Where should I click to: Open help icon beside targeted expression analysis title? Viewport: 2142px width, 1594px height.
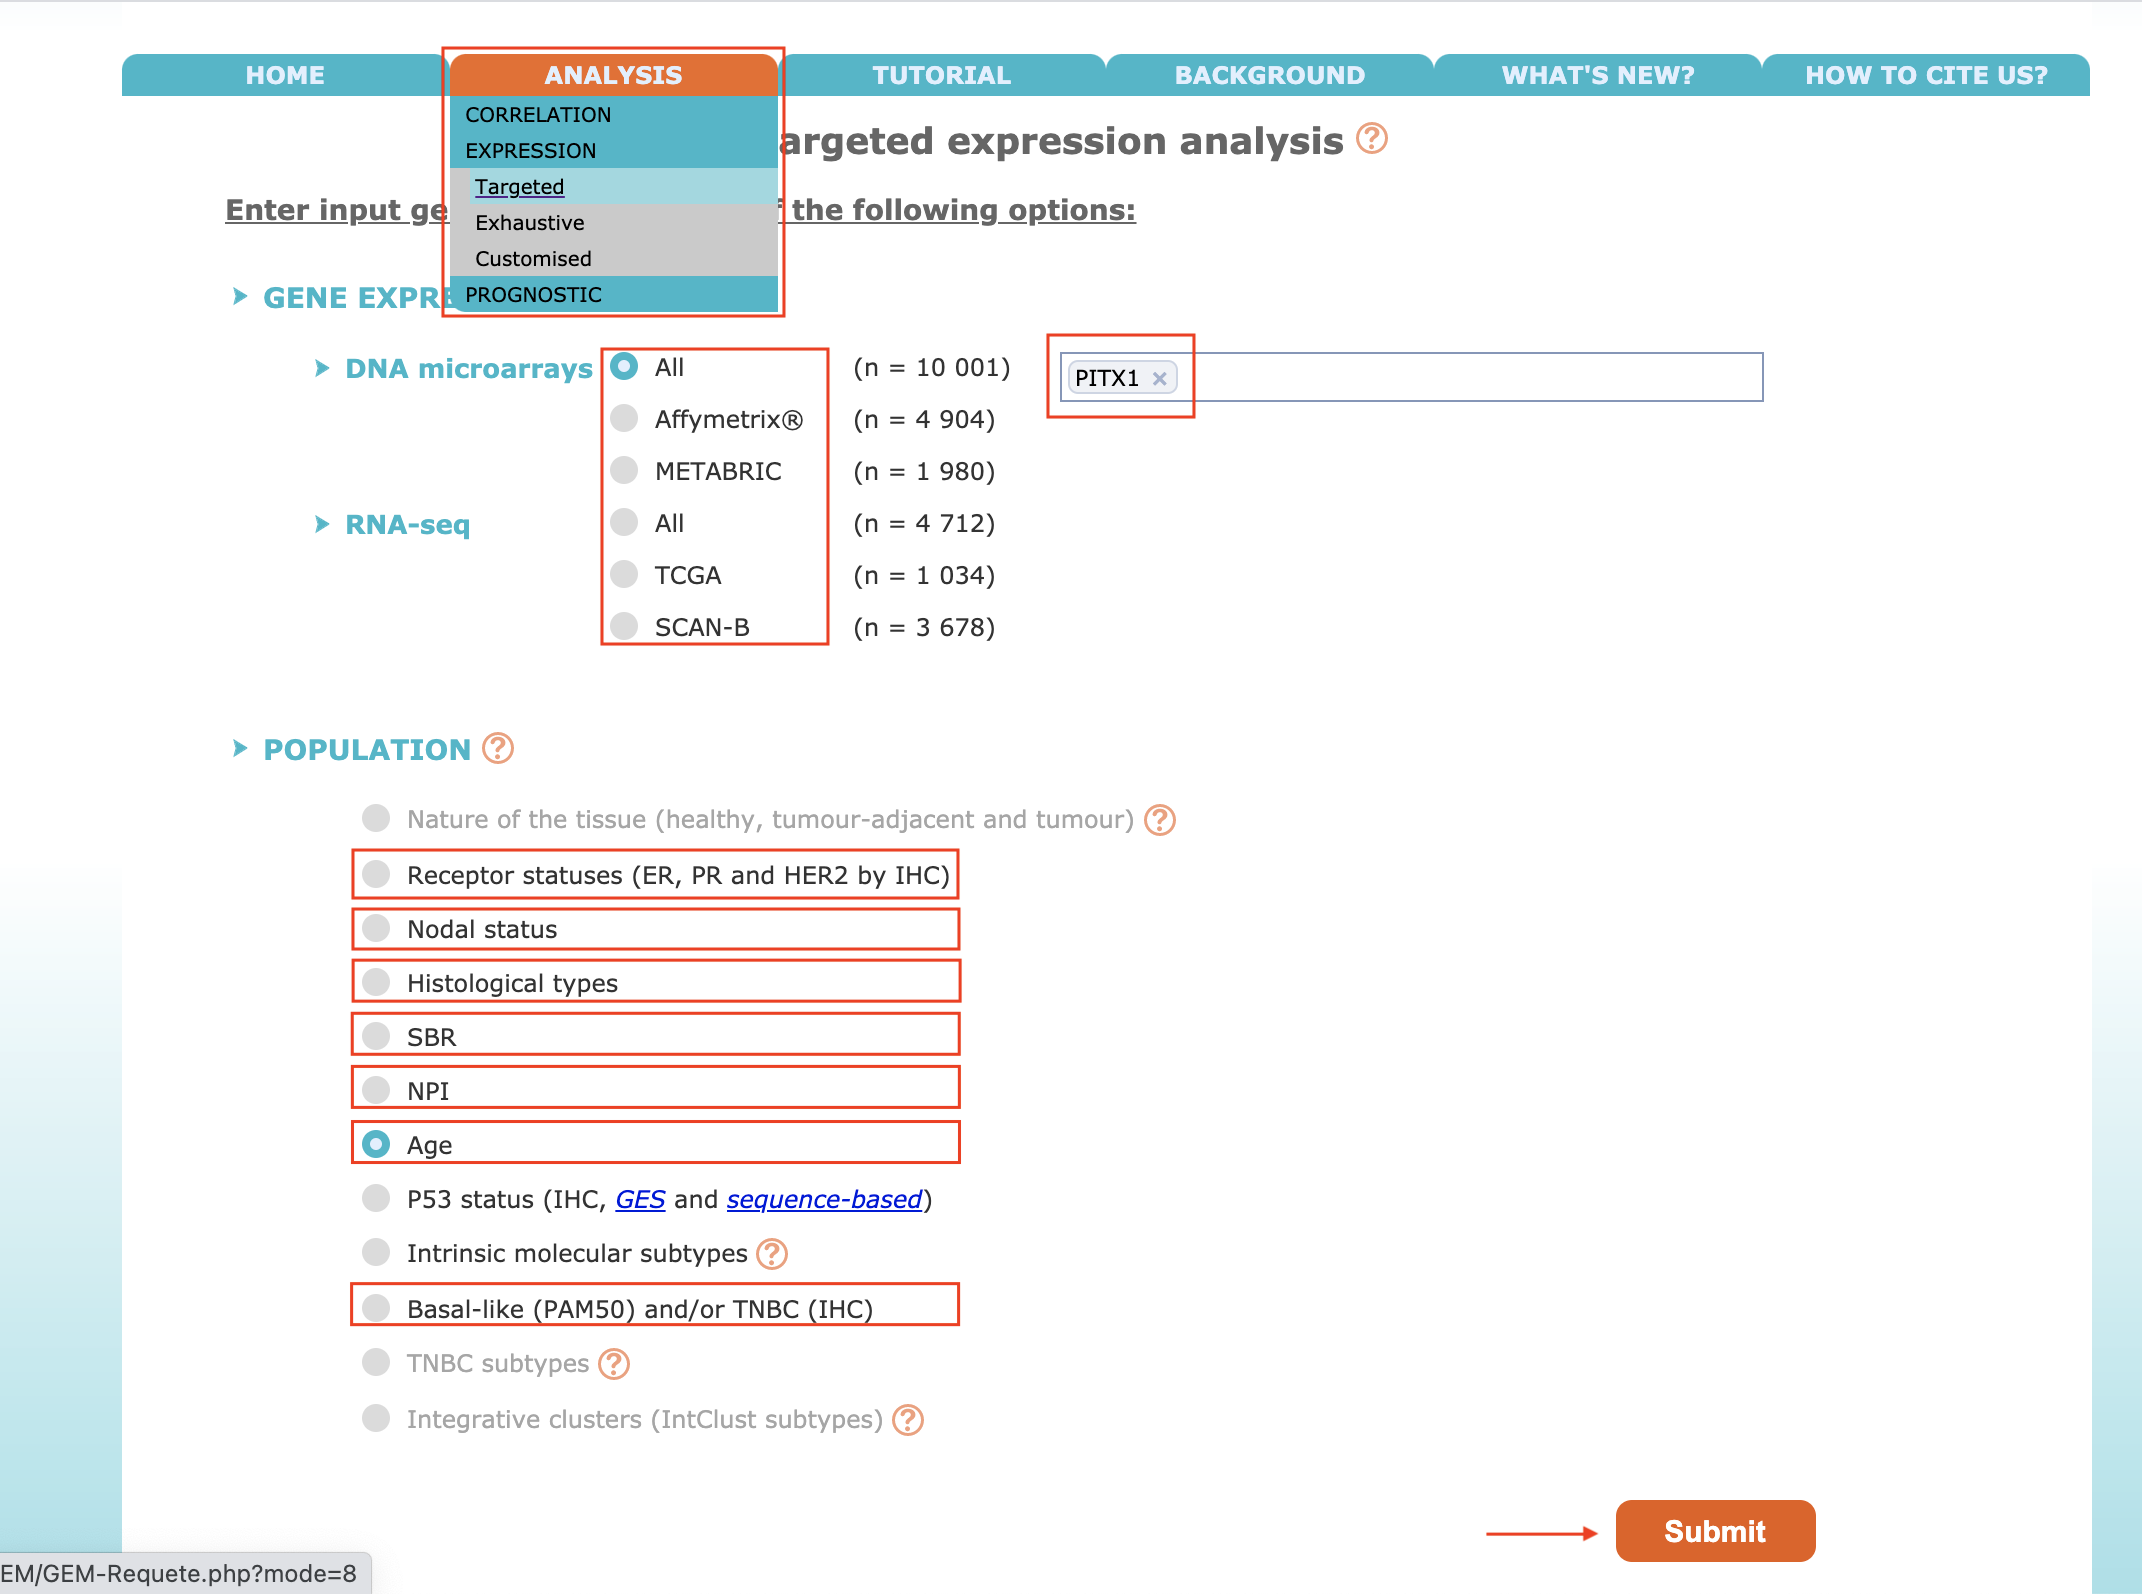[1371, 138]
